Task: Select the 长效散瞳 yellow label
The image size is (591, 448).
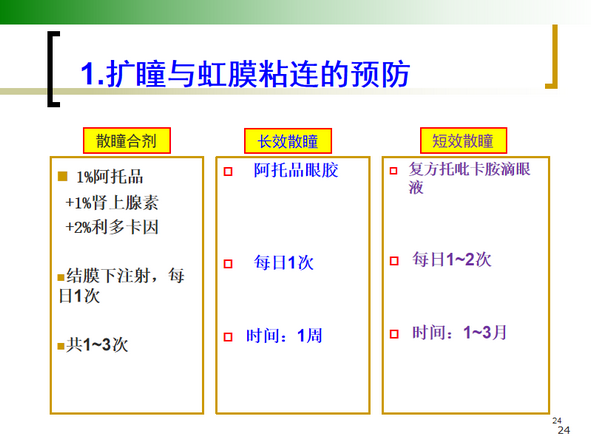Action: tap(288, 141)
